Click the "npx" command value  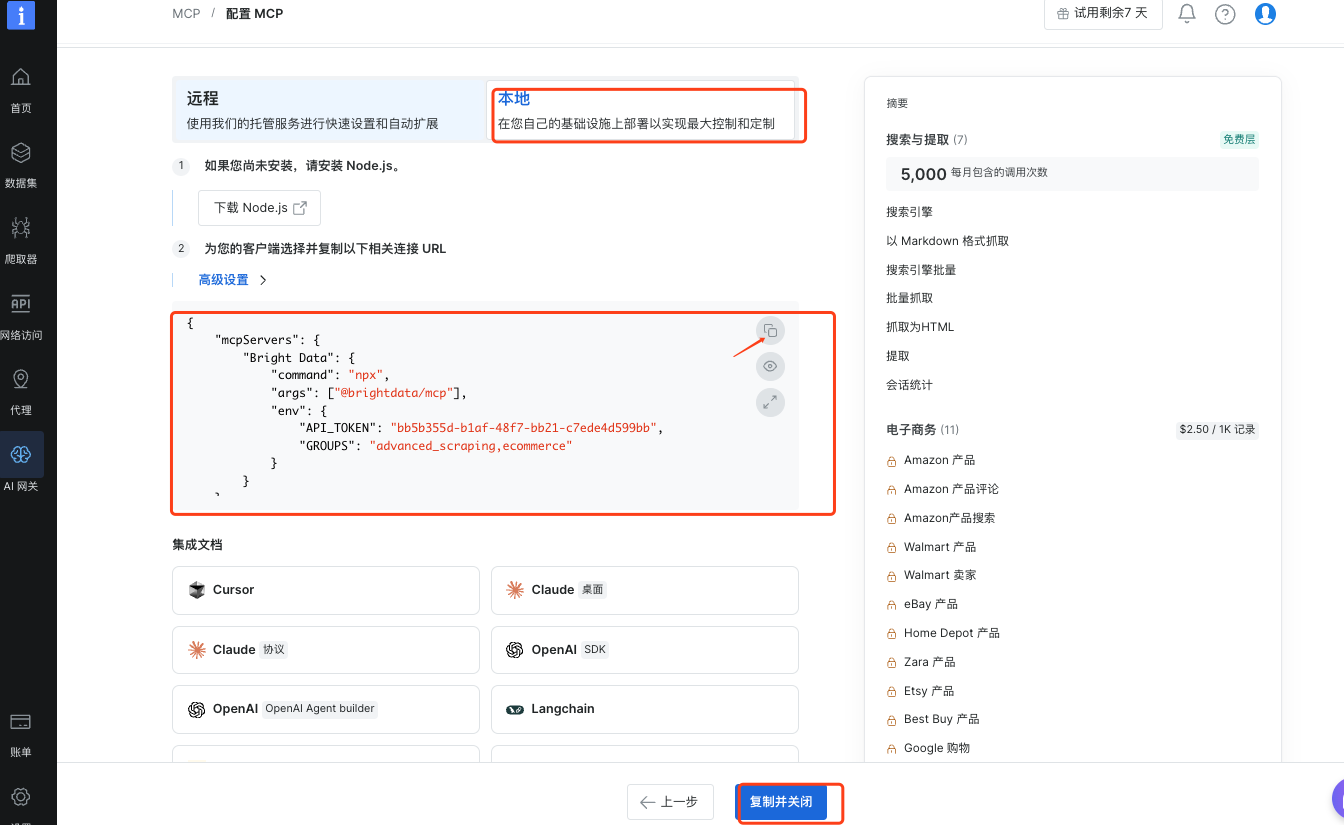tap(366, 375)
